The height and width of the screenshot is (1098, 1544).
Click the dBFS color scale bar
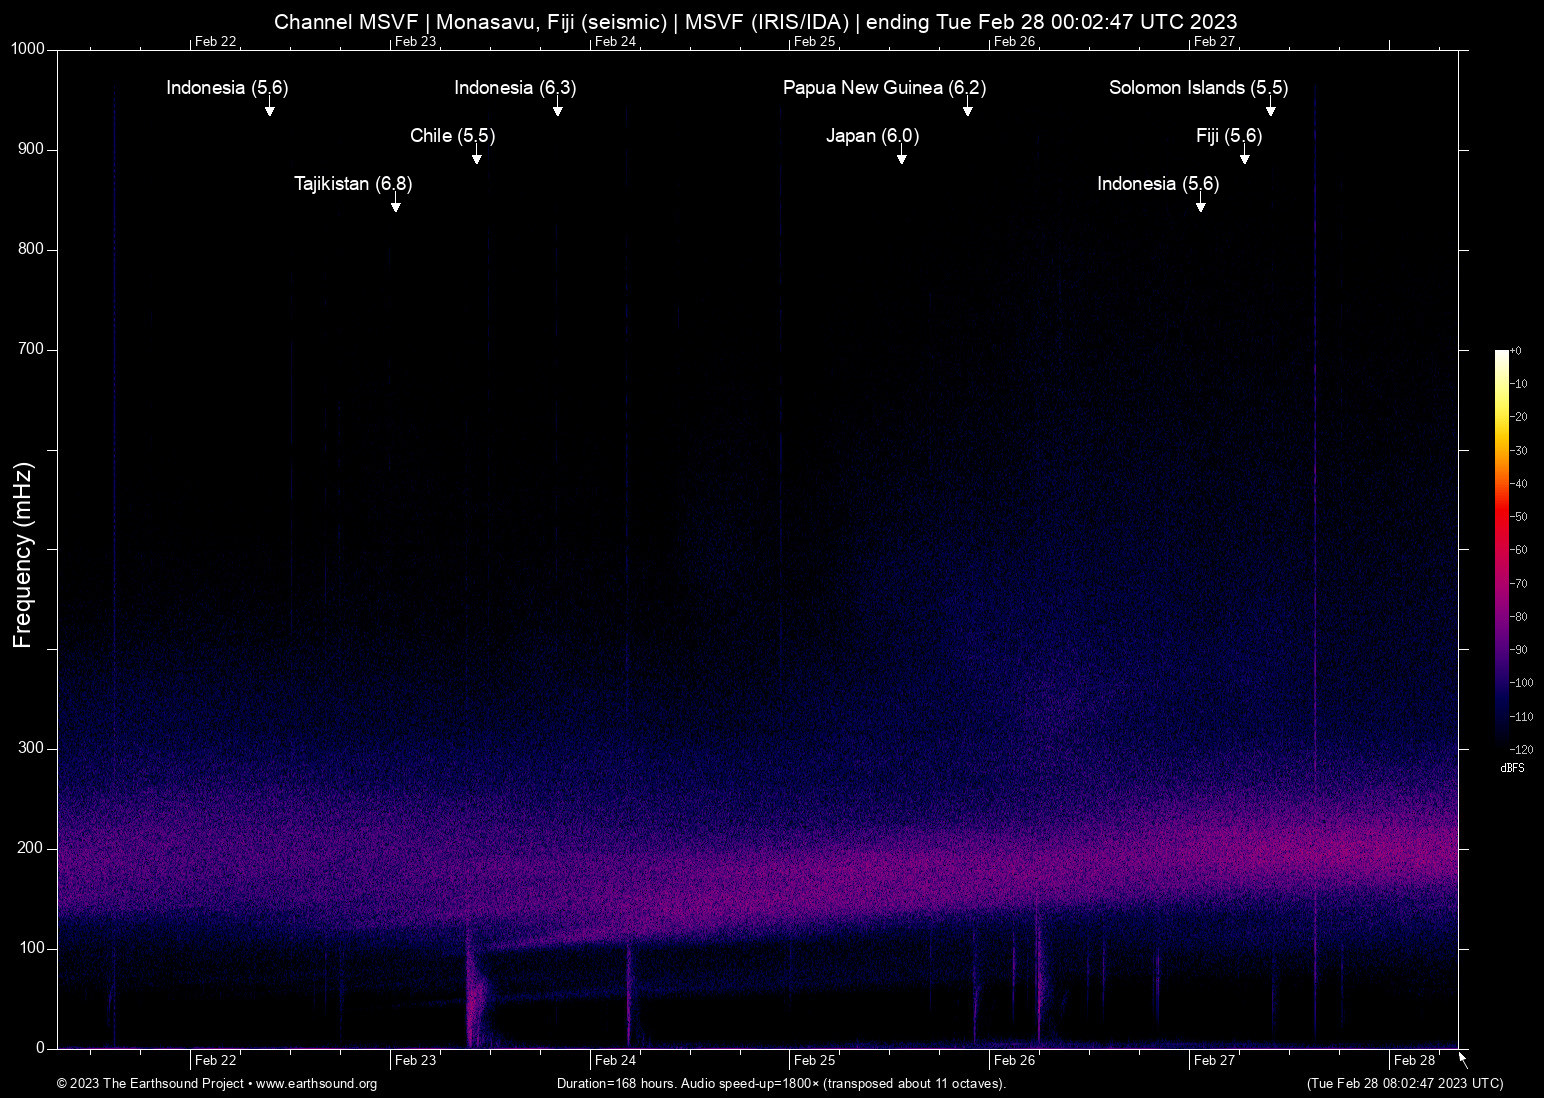click(x=1501, y=549)
